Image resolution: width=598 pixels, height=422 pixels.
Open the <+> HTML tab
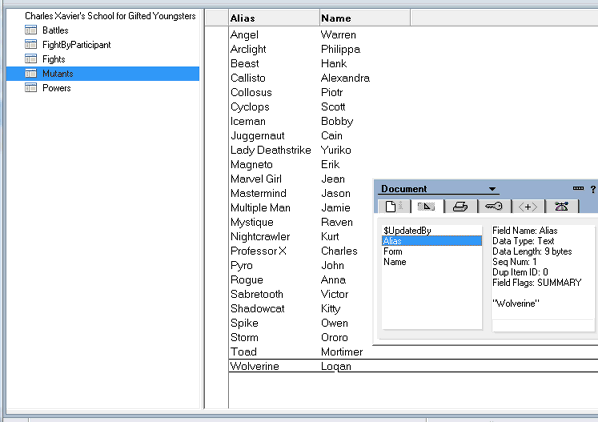pyautogui.click(x=527, y=207)
